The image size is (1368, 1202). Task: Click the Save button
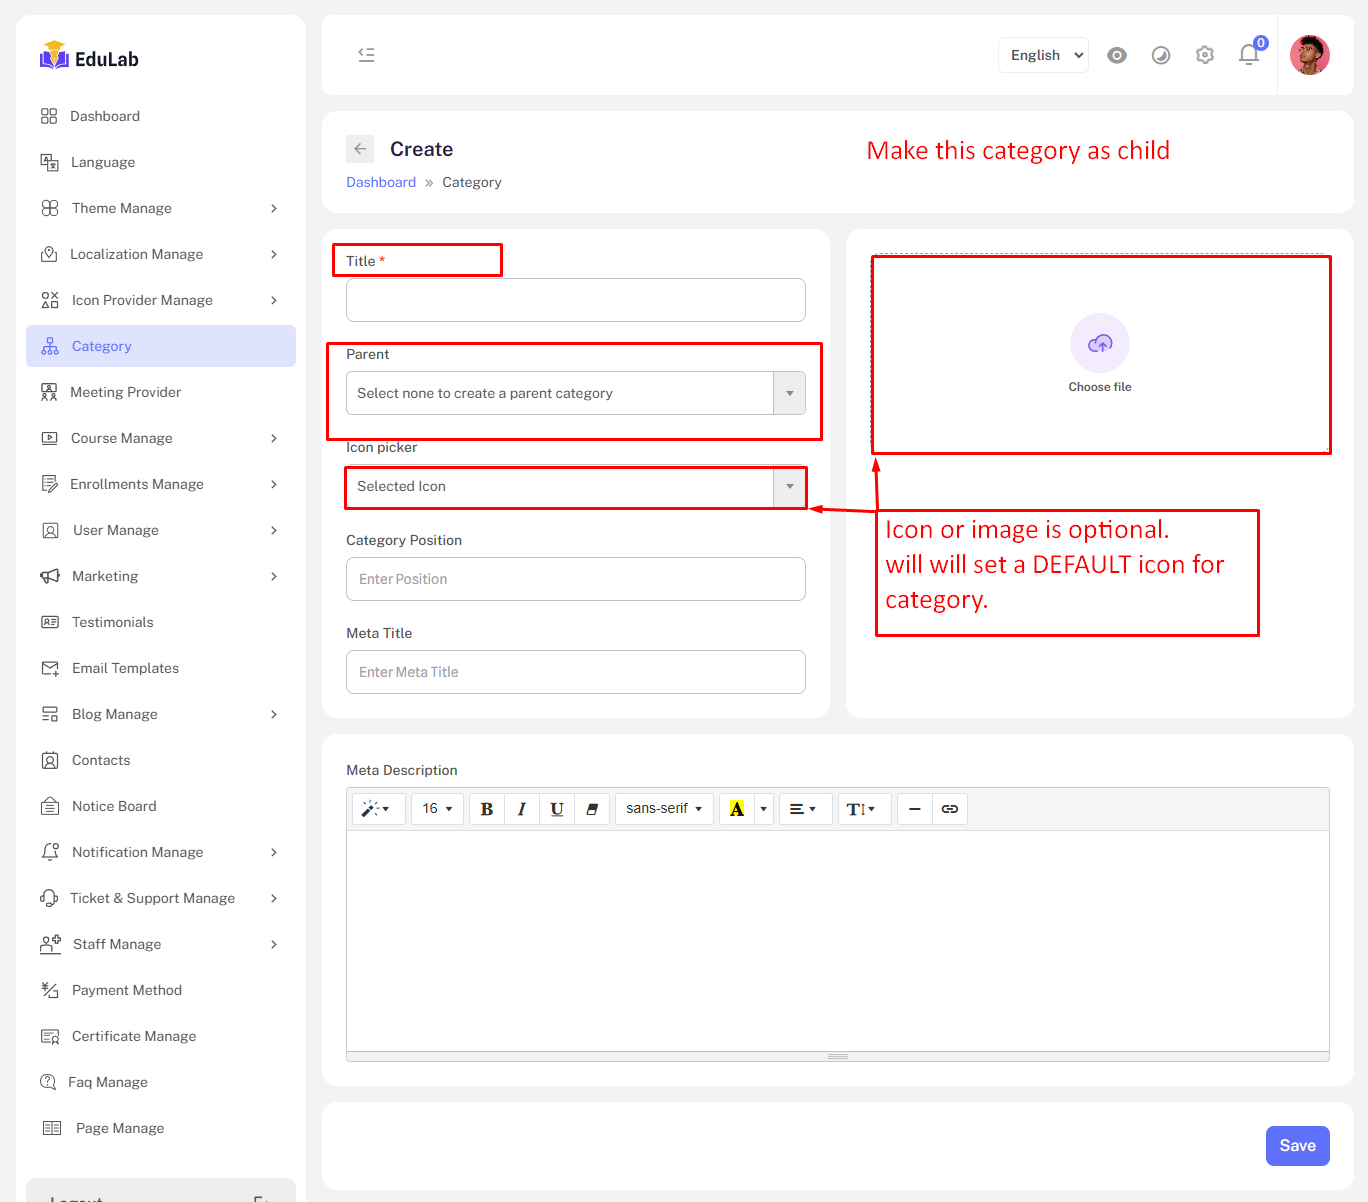pos(1297,1146)
